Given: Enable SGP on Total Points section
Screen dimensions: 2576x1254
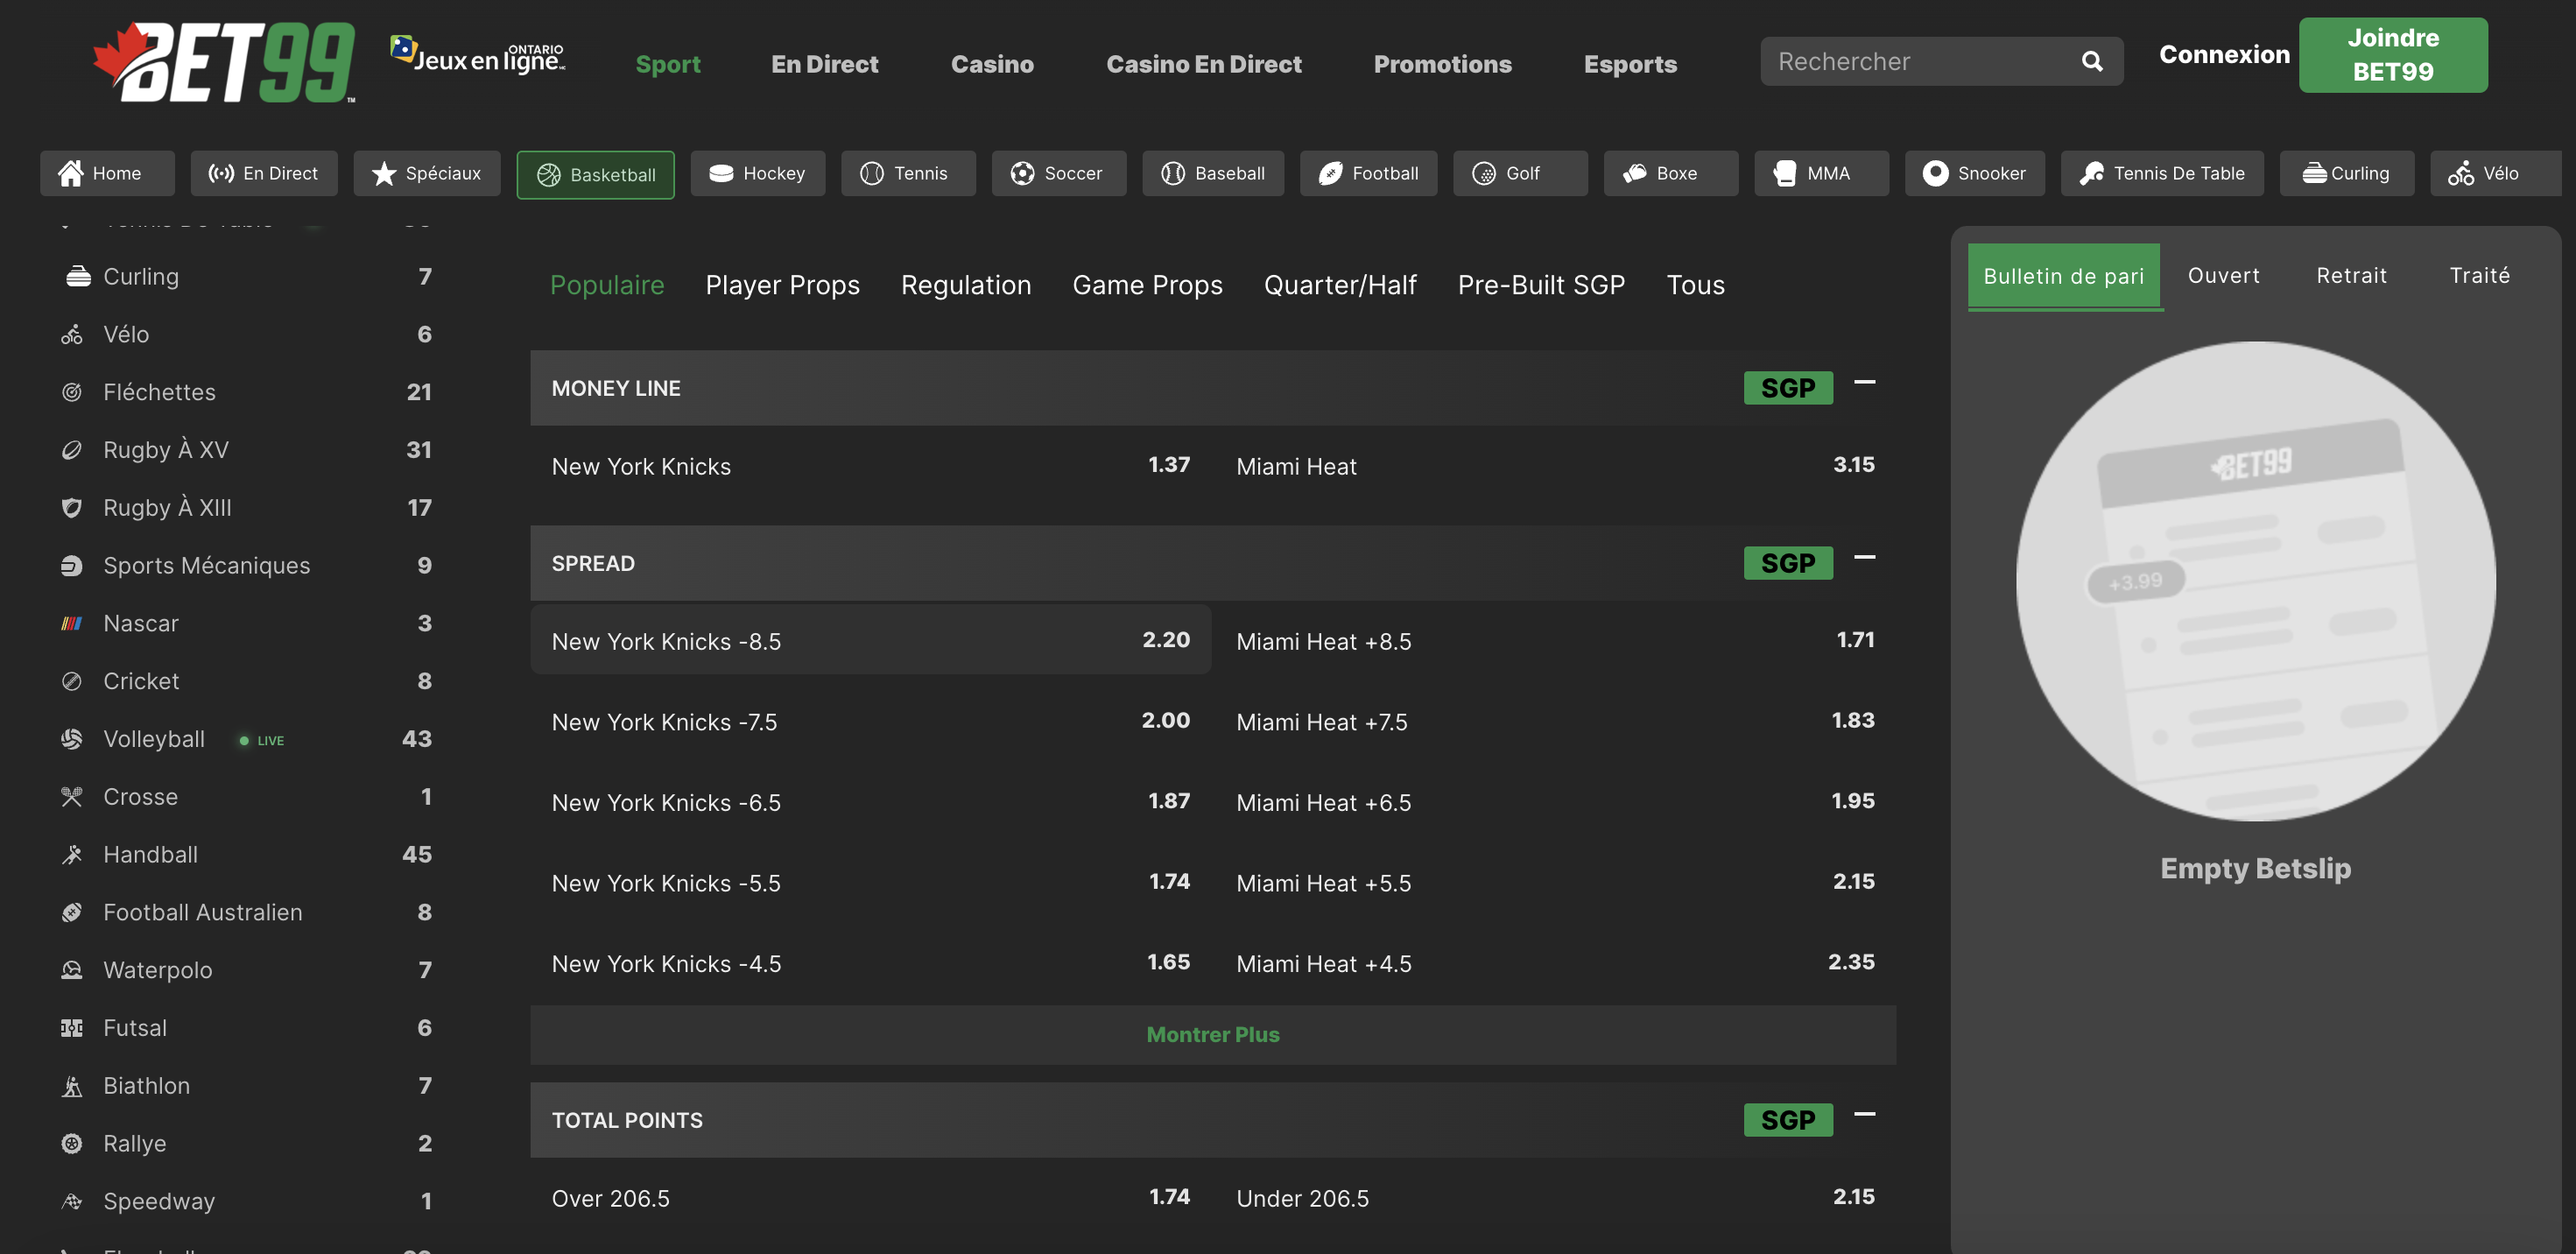Looking at the screenshot, I should [1787, 1120].
